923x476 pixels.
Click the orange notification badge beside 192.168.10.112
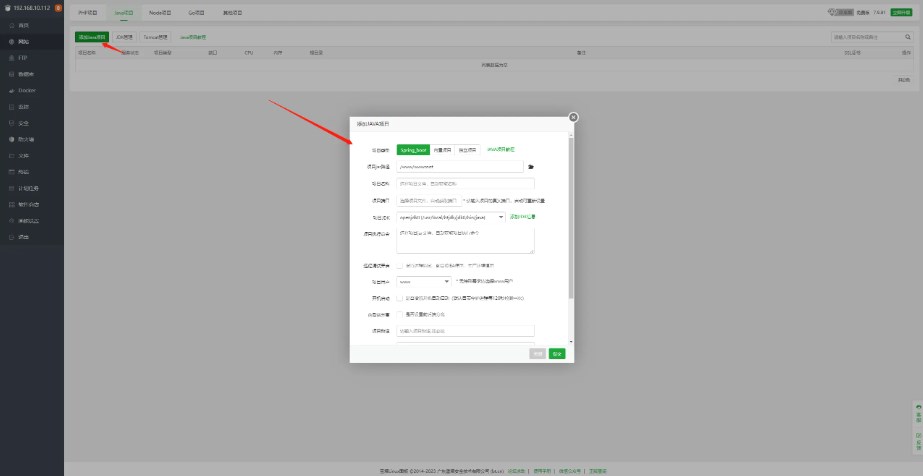click(x=58, y=8)
